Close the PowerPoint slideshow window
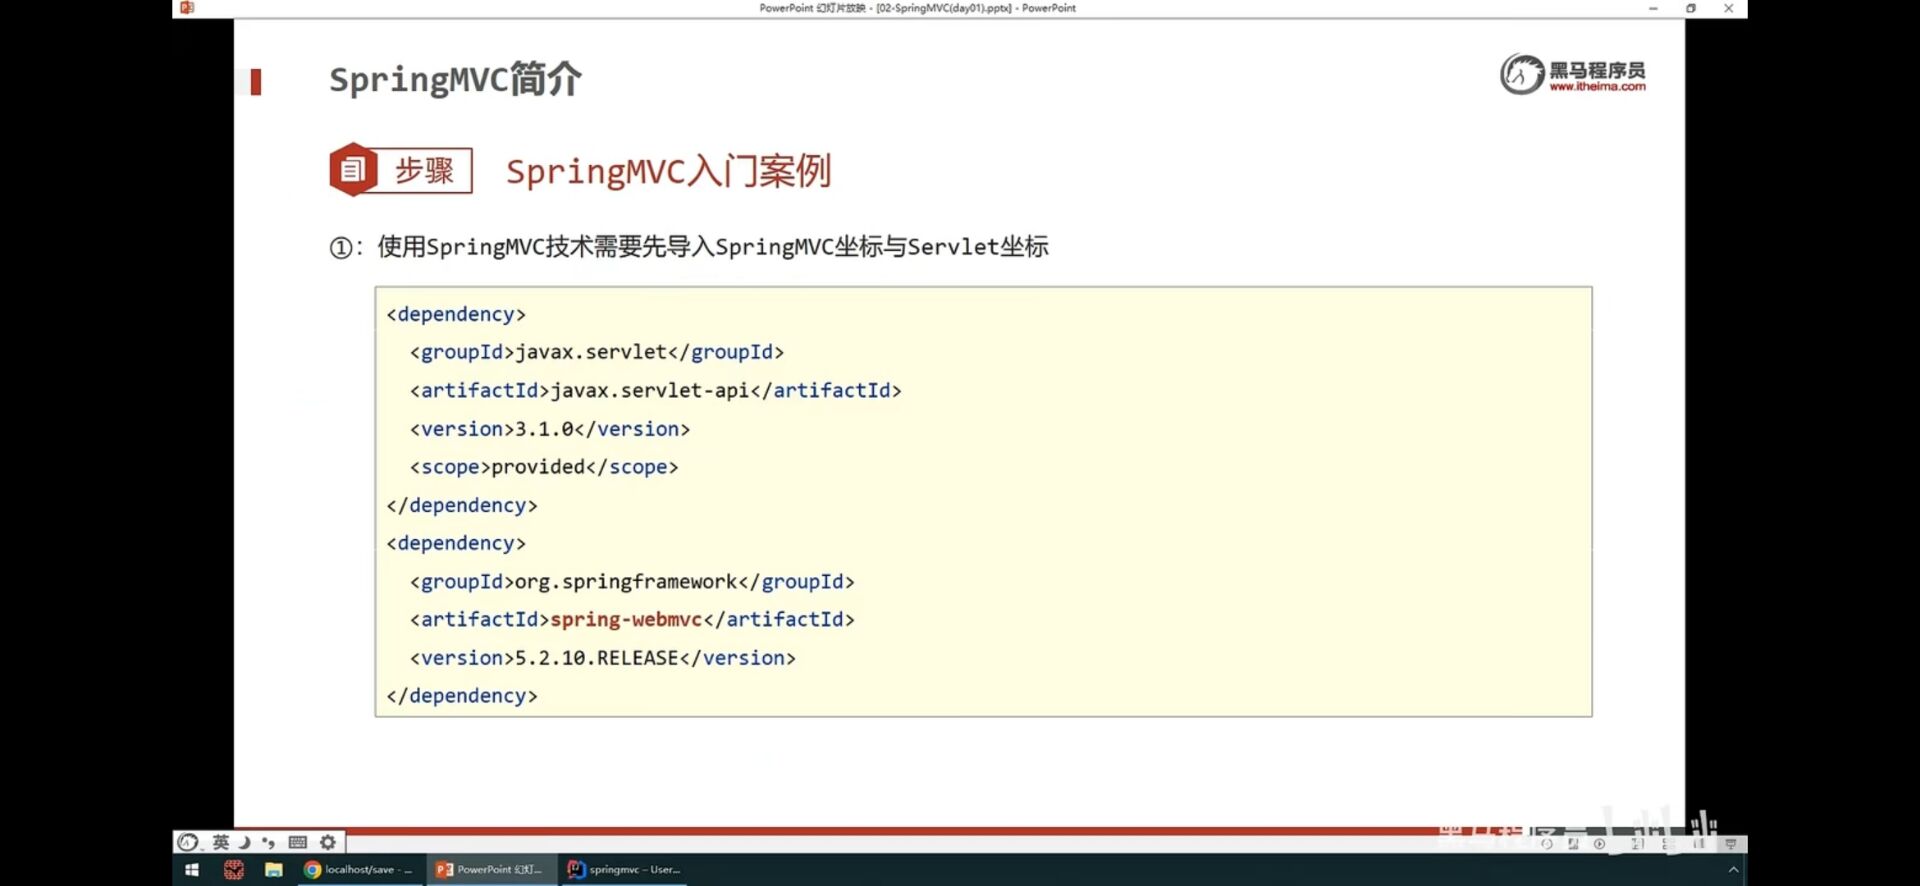This screenshot has width=1920, height=886. (1729, 8)
